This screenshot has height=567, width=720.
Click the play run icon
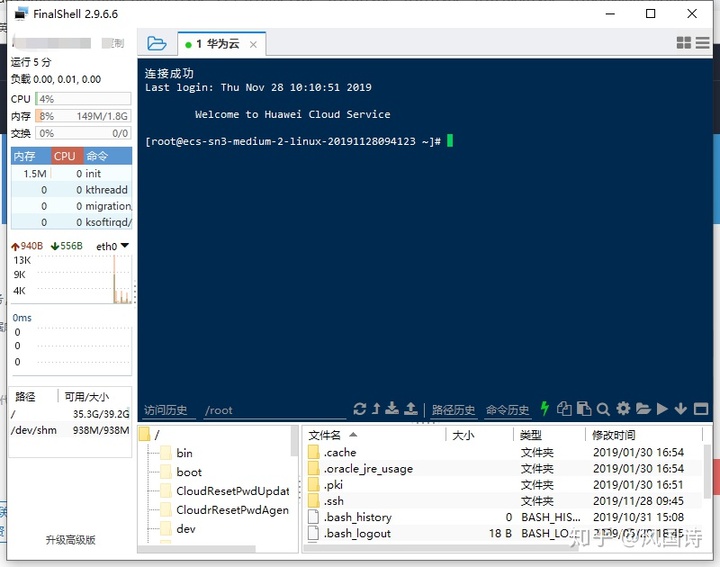click(662, 409)
